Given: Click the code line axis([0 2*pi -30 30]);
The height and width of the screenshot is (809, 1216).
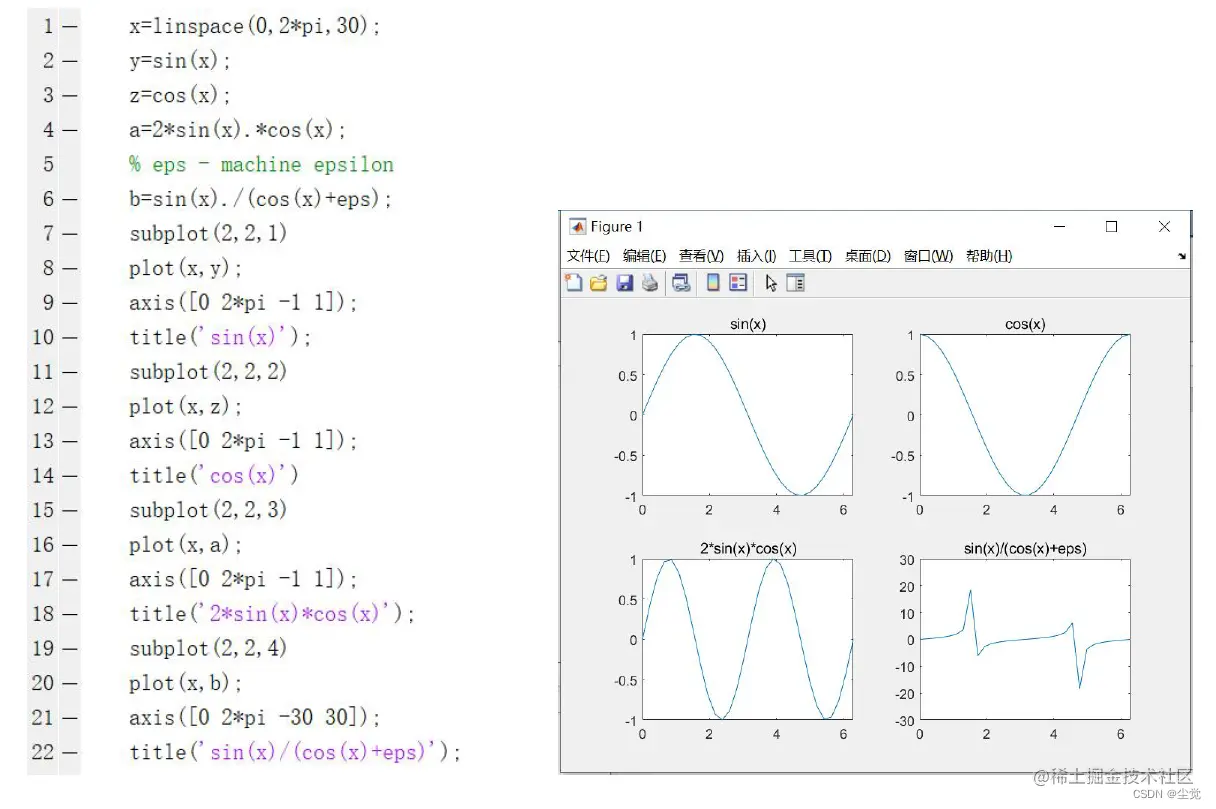Looking at the screenshot, I should point(255,717).
